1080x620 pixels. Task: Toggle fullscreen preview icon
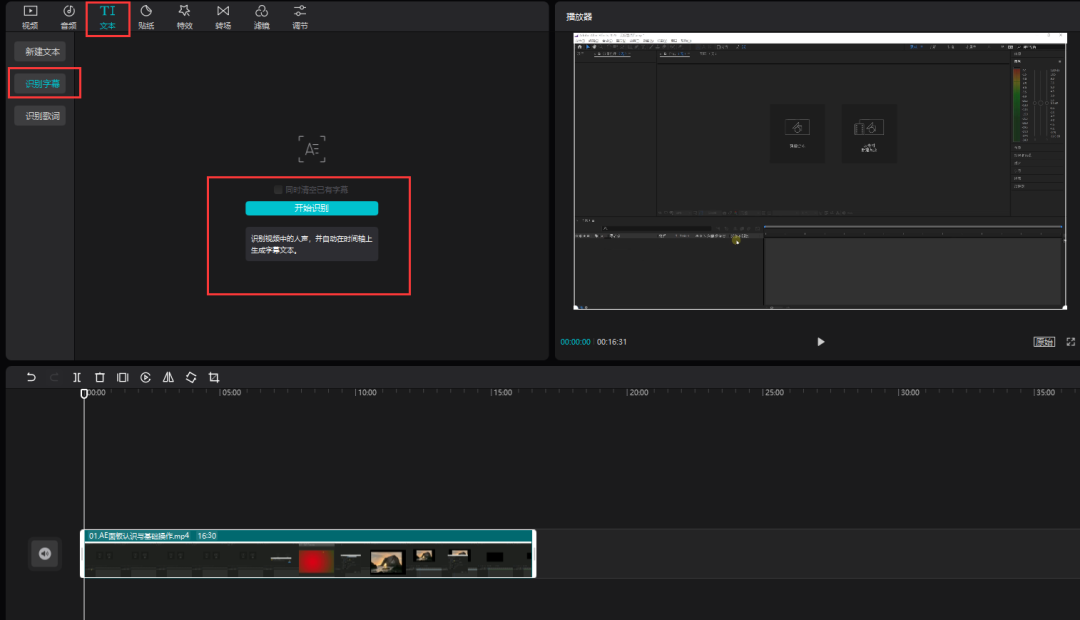coord(1070,342)
